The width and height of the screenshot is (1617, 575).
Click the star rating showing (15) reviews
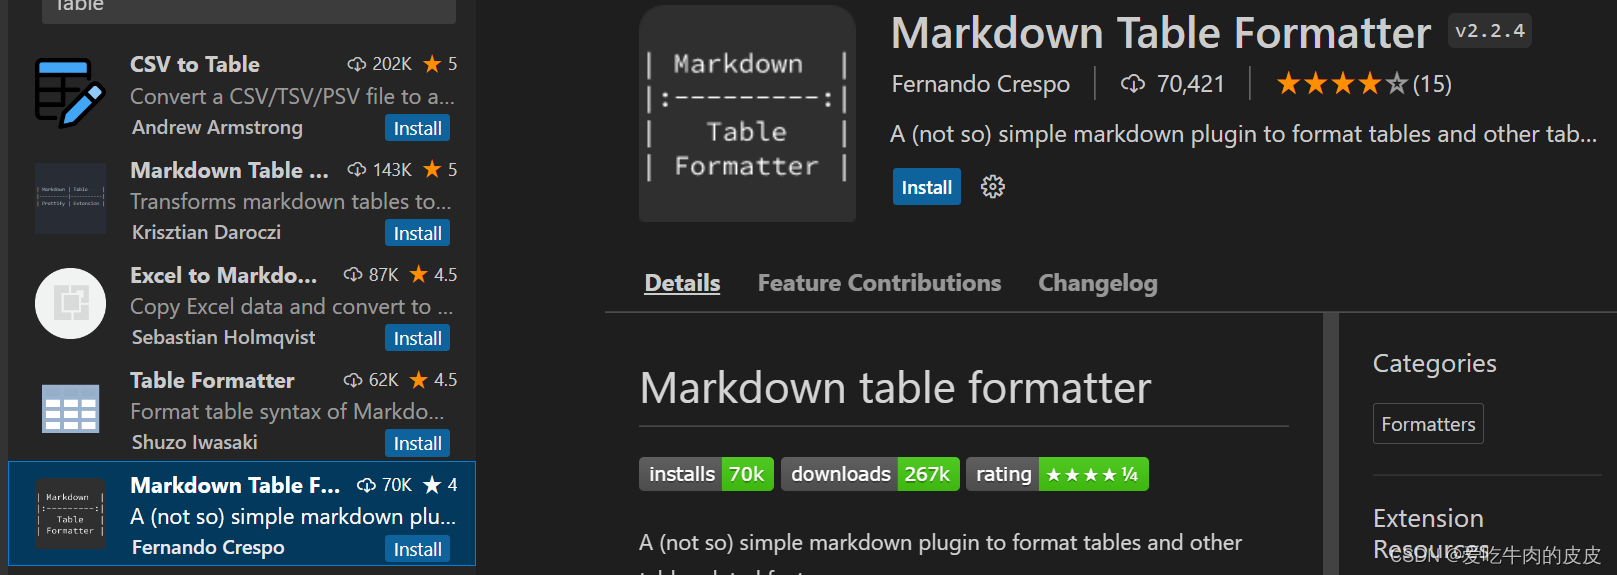1364,84
